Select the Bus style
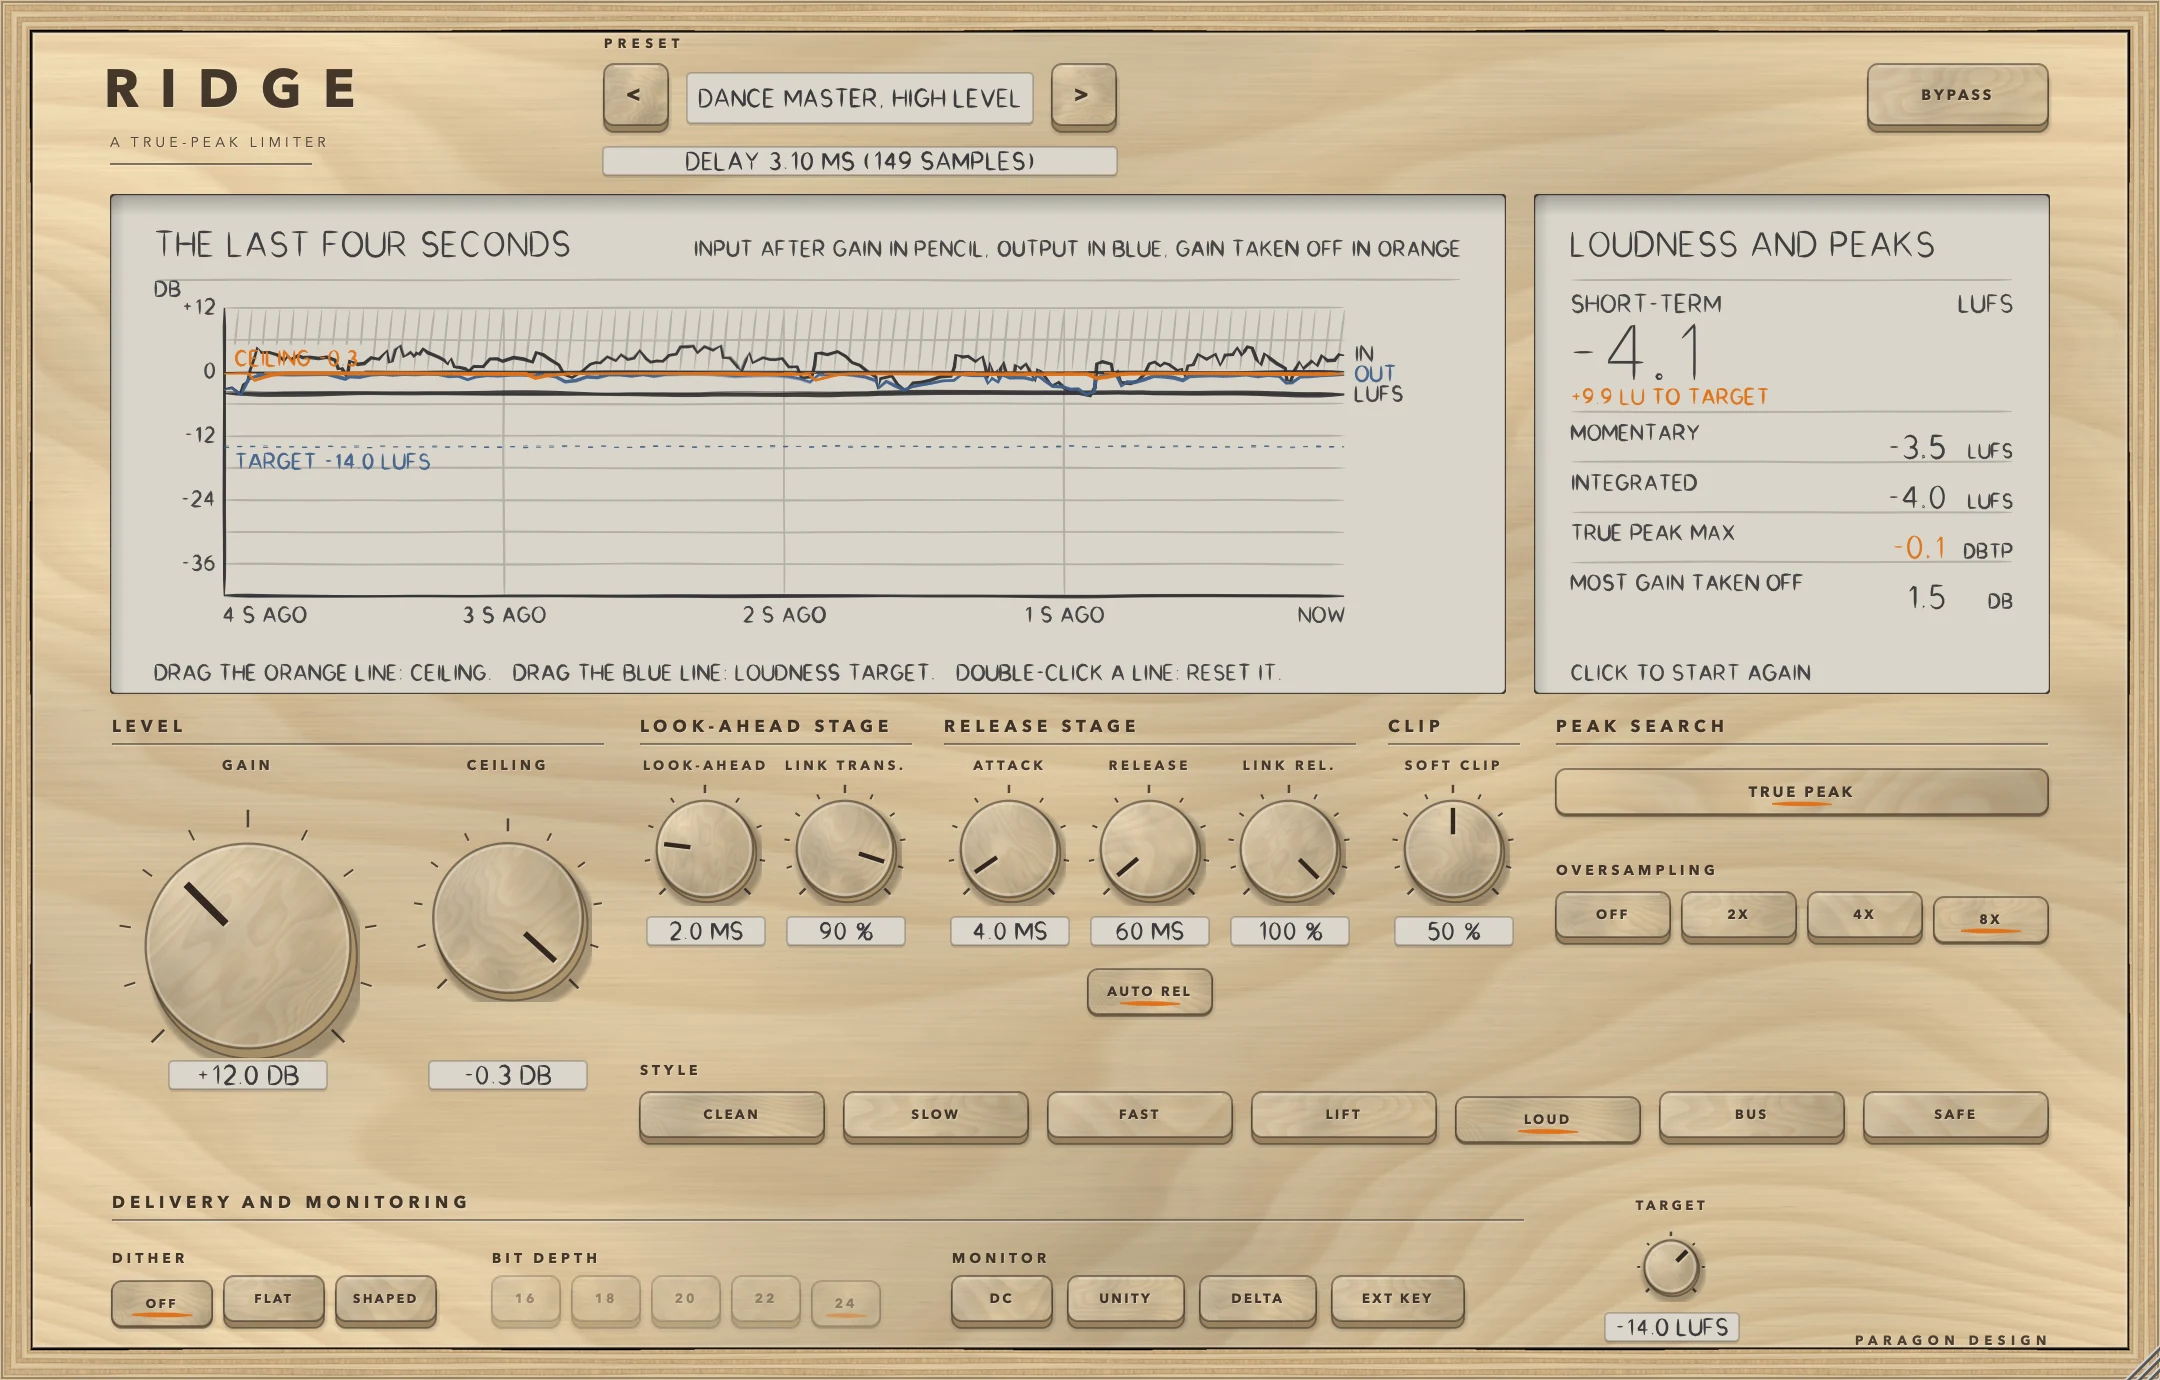The image size is (2160, 1380). (x=1751, y=1115)
